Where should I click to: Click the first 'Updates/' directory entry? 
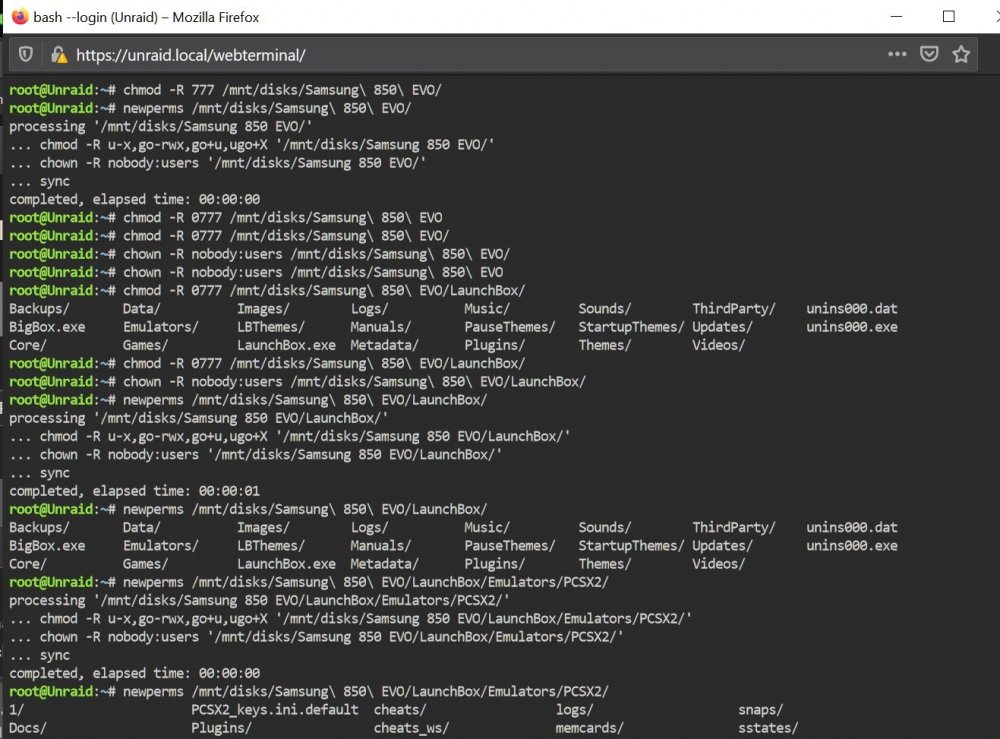(722, 327)
